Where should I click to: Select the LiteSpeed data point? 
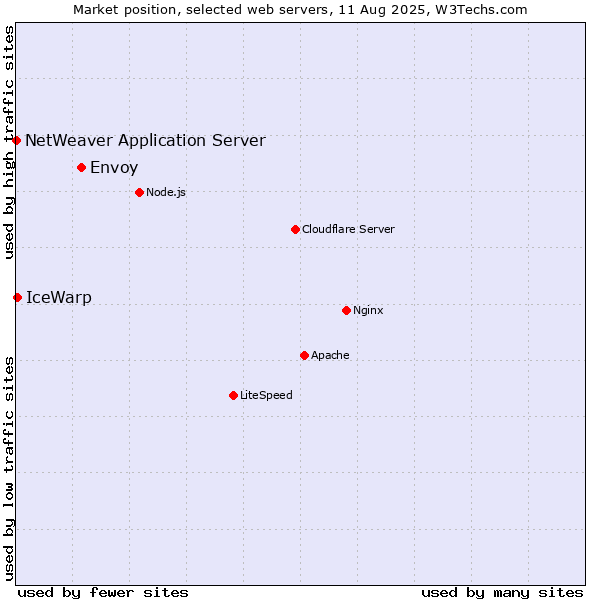pos(234,396)
